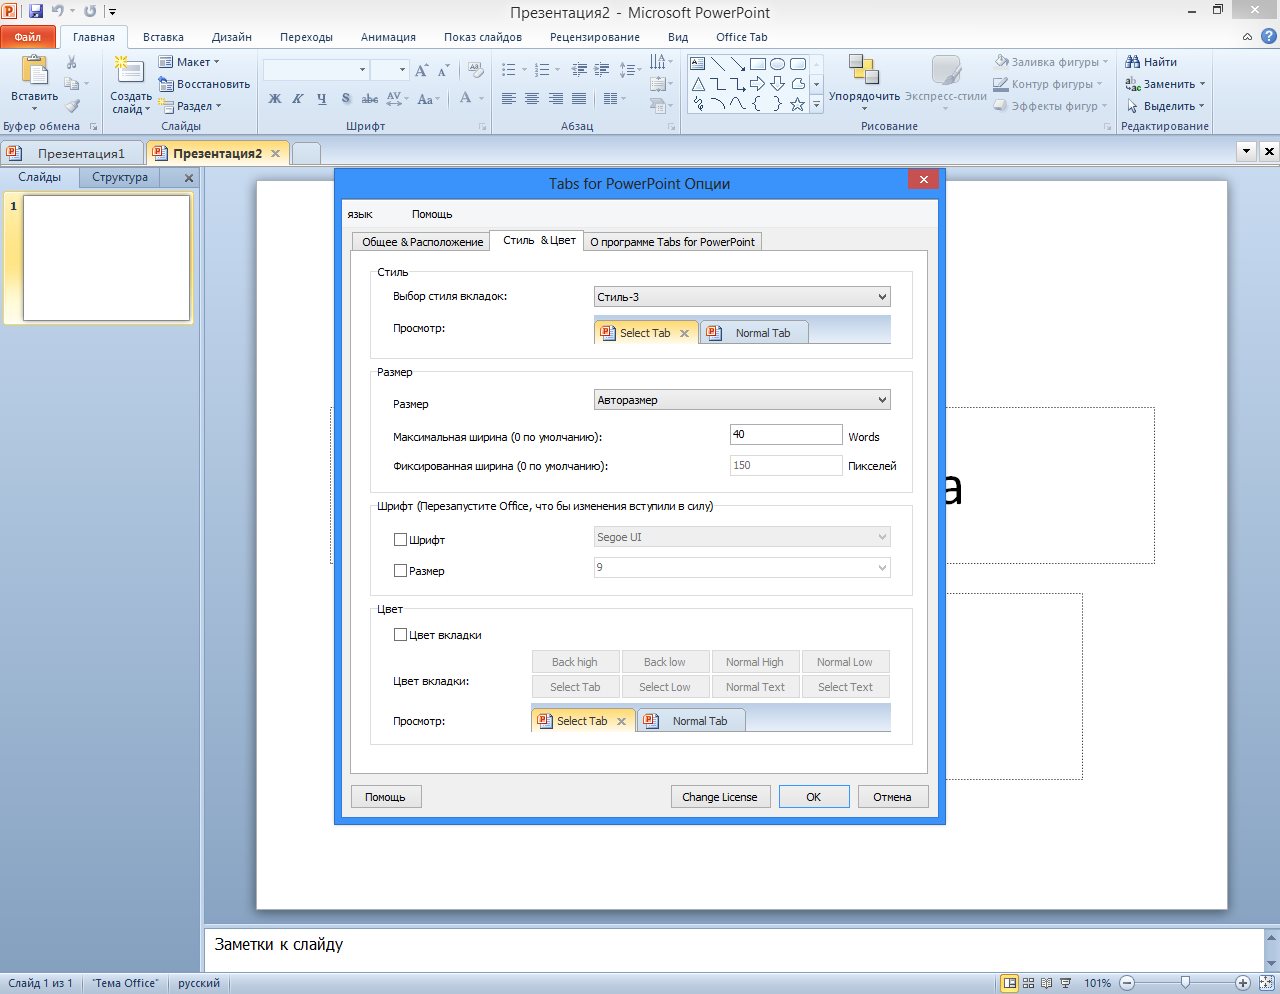
Task: Click Восстановить reset button in ribbon
Action: tap(204, 84)
